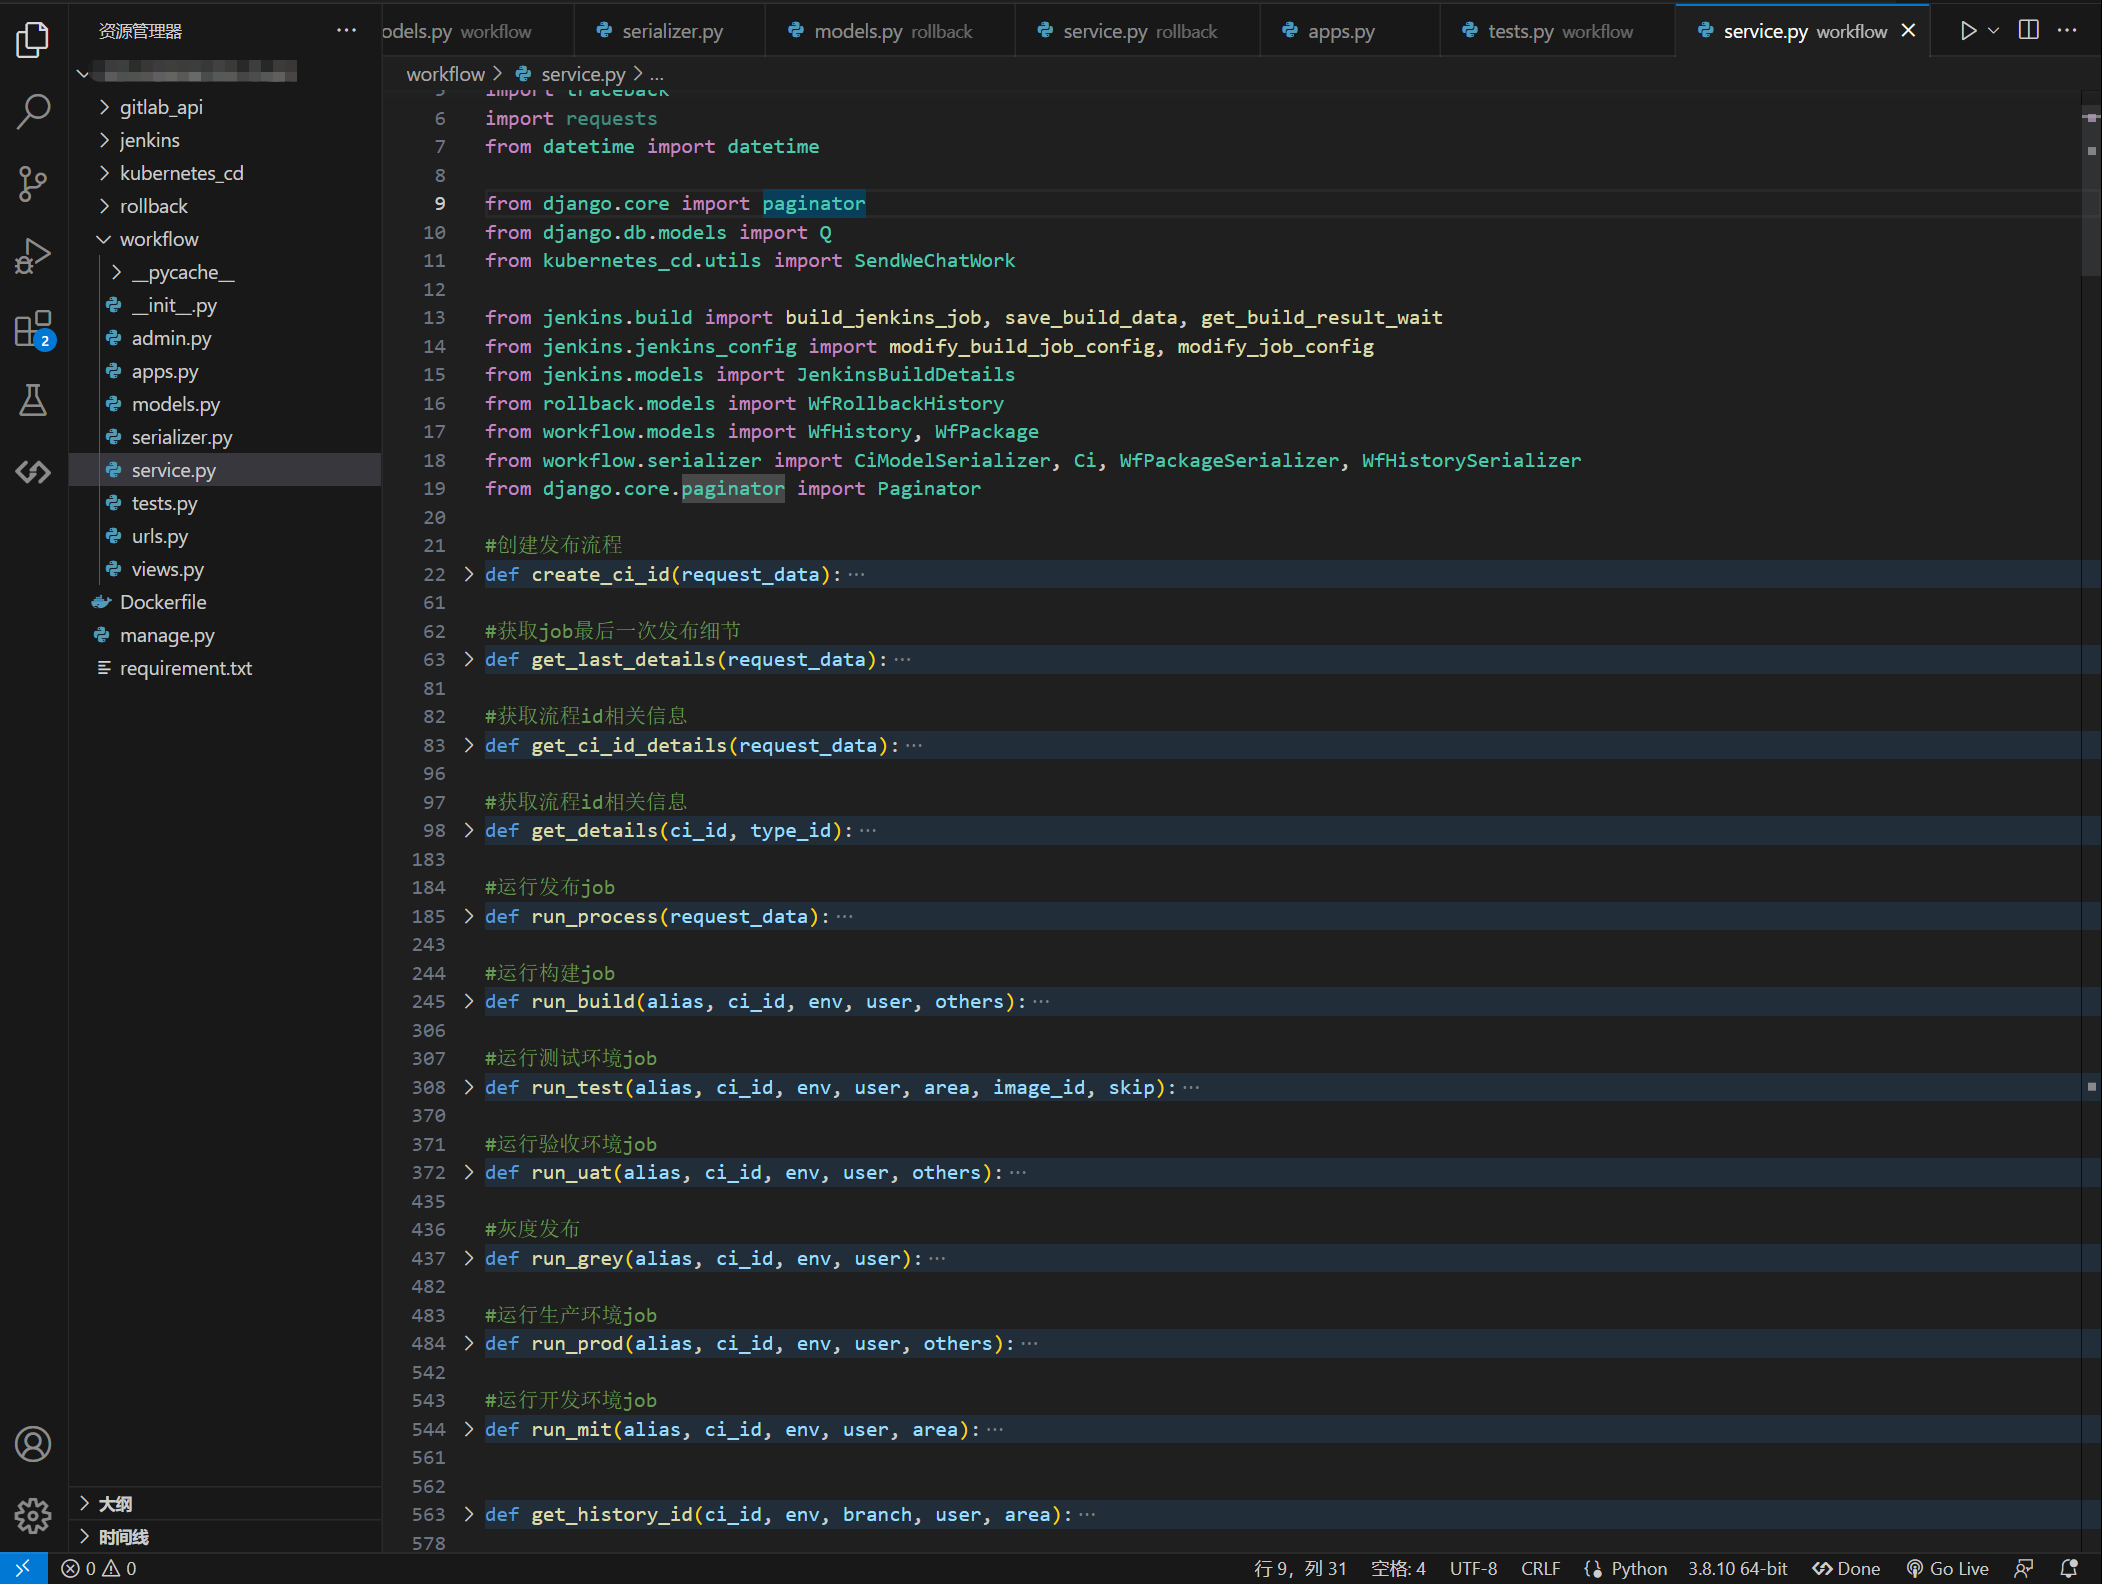Open the Testing flask view

tap(33, 401)
